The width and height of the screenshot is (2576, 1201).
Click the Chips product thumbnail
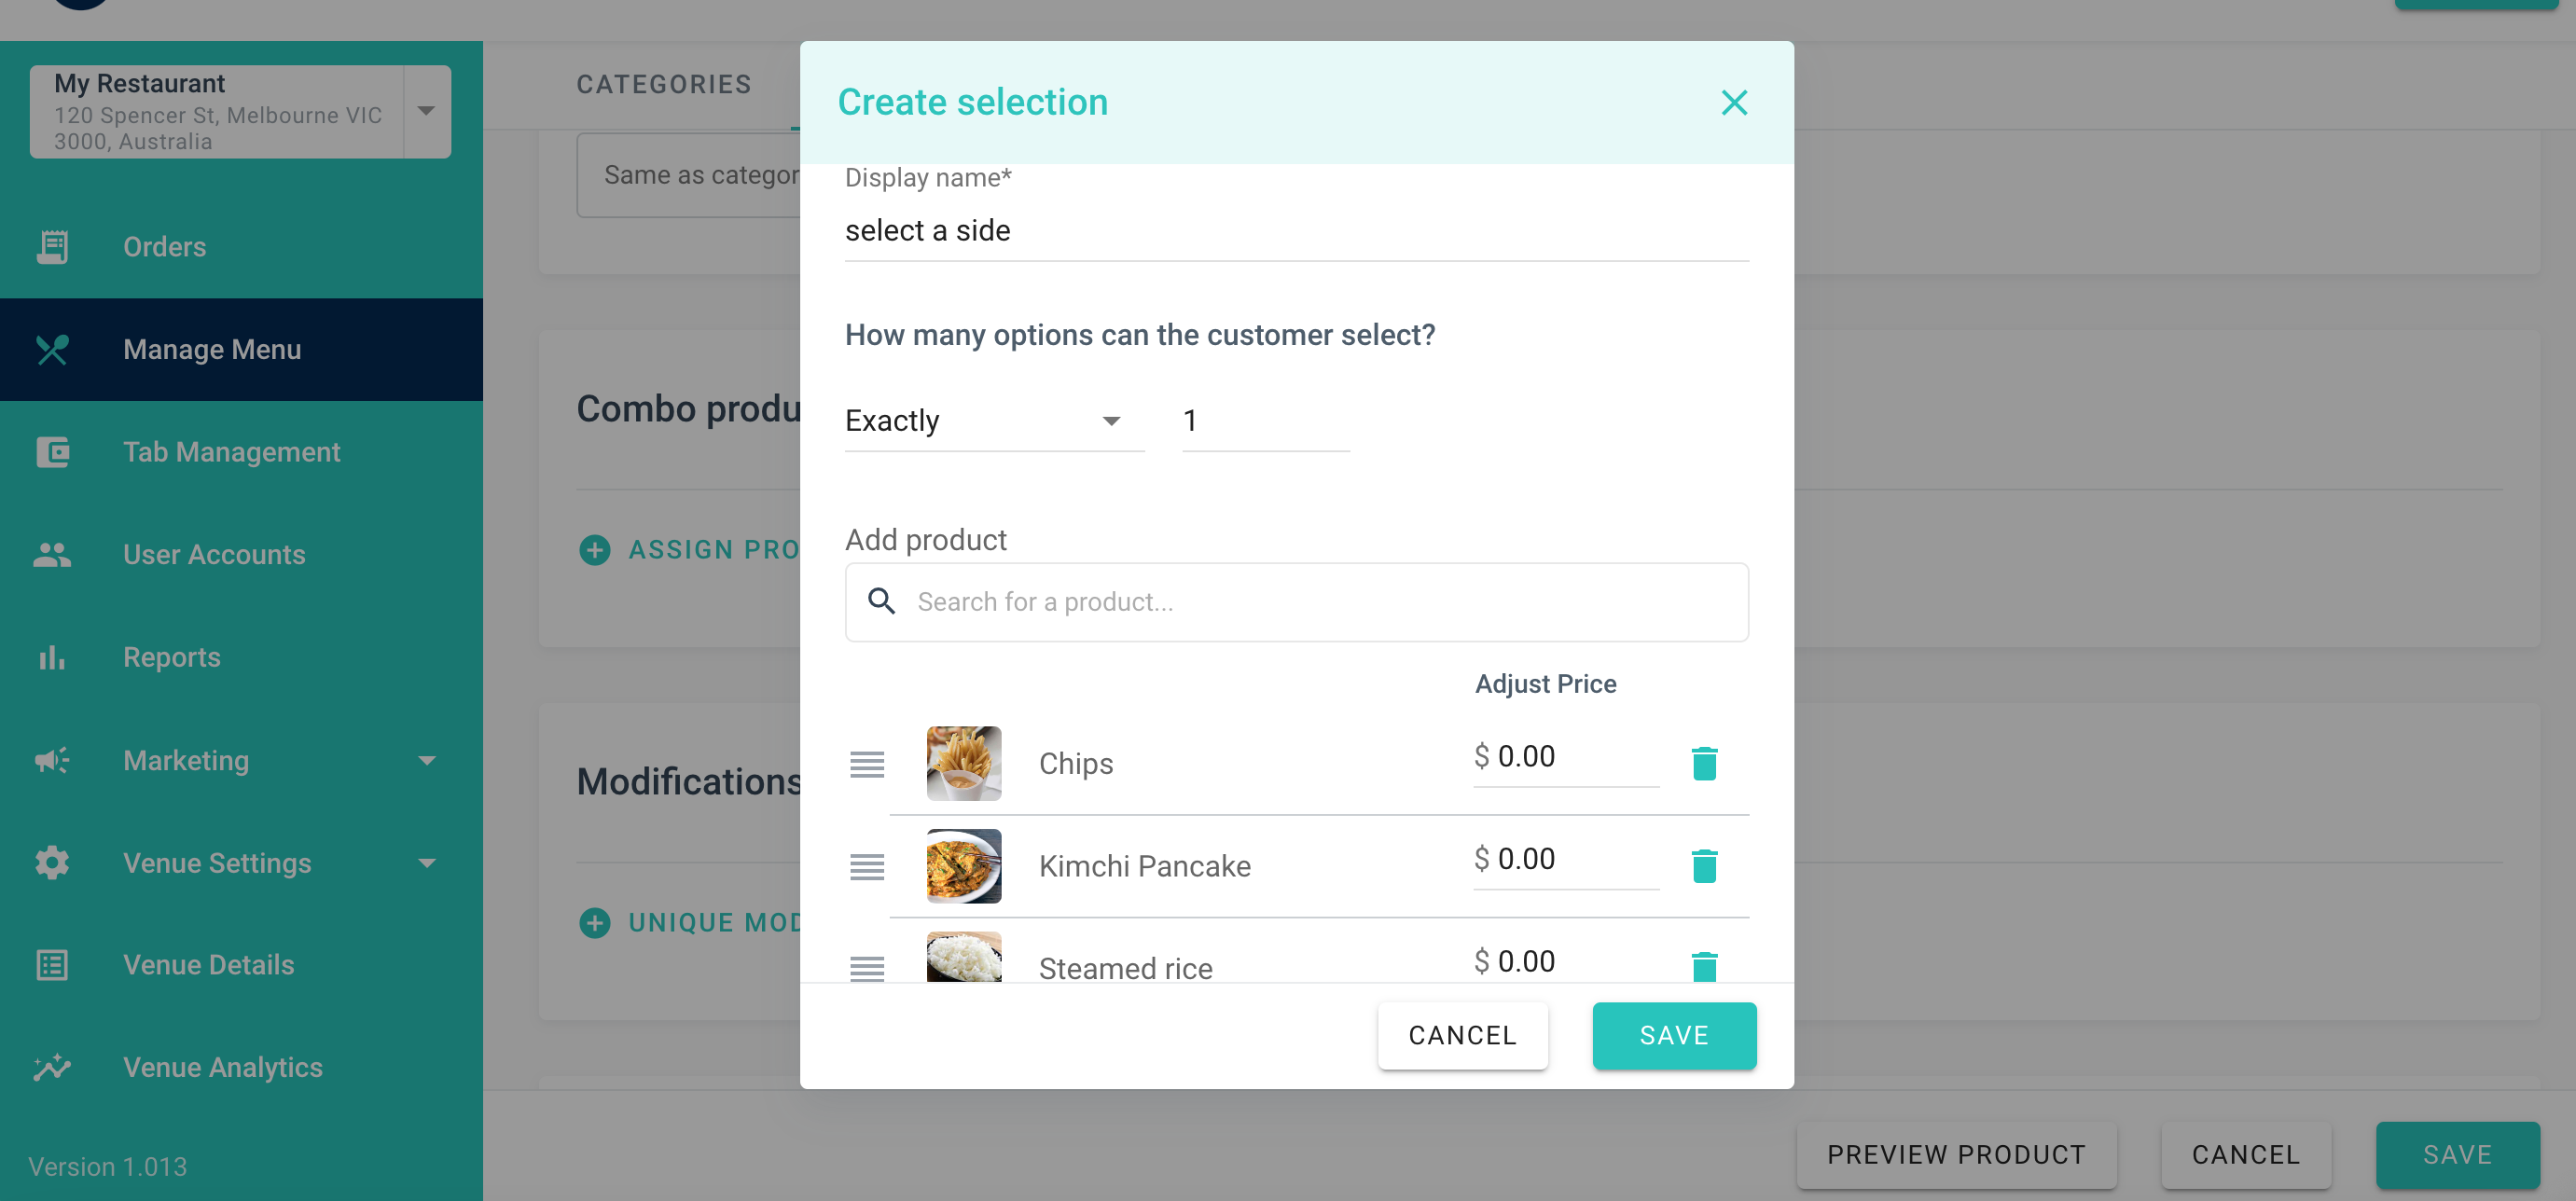[963, 763]
